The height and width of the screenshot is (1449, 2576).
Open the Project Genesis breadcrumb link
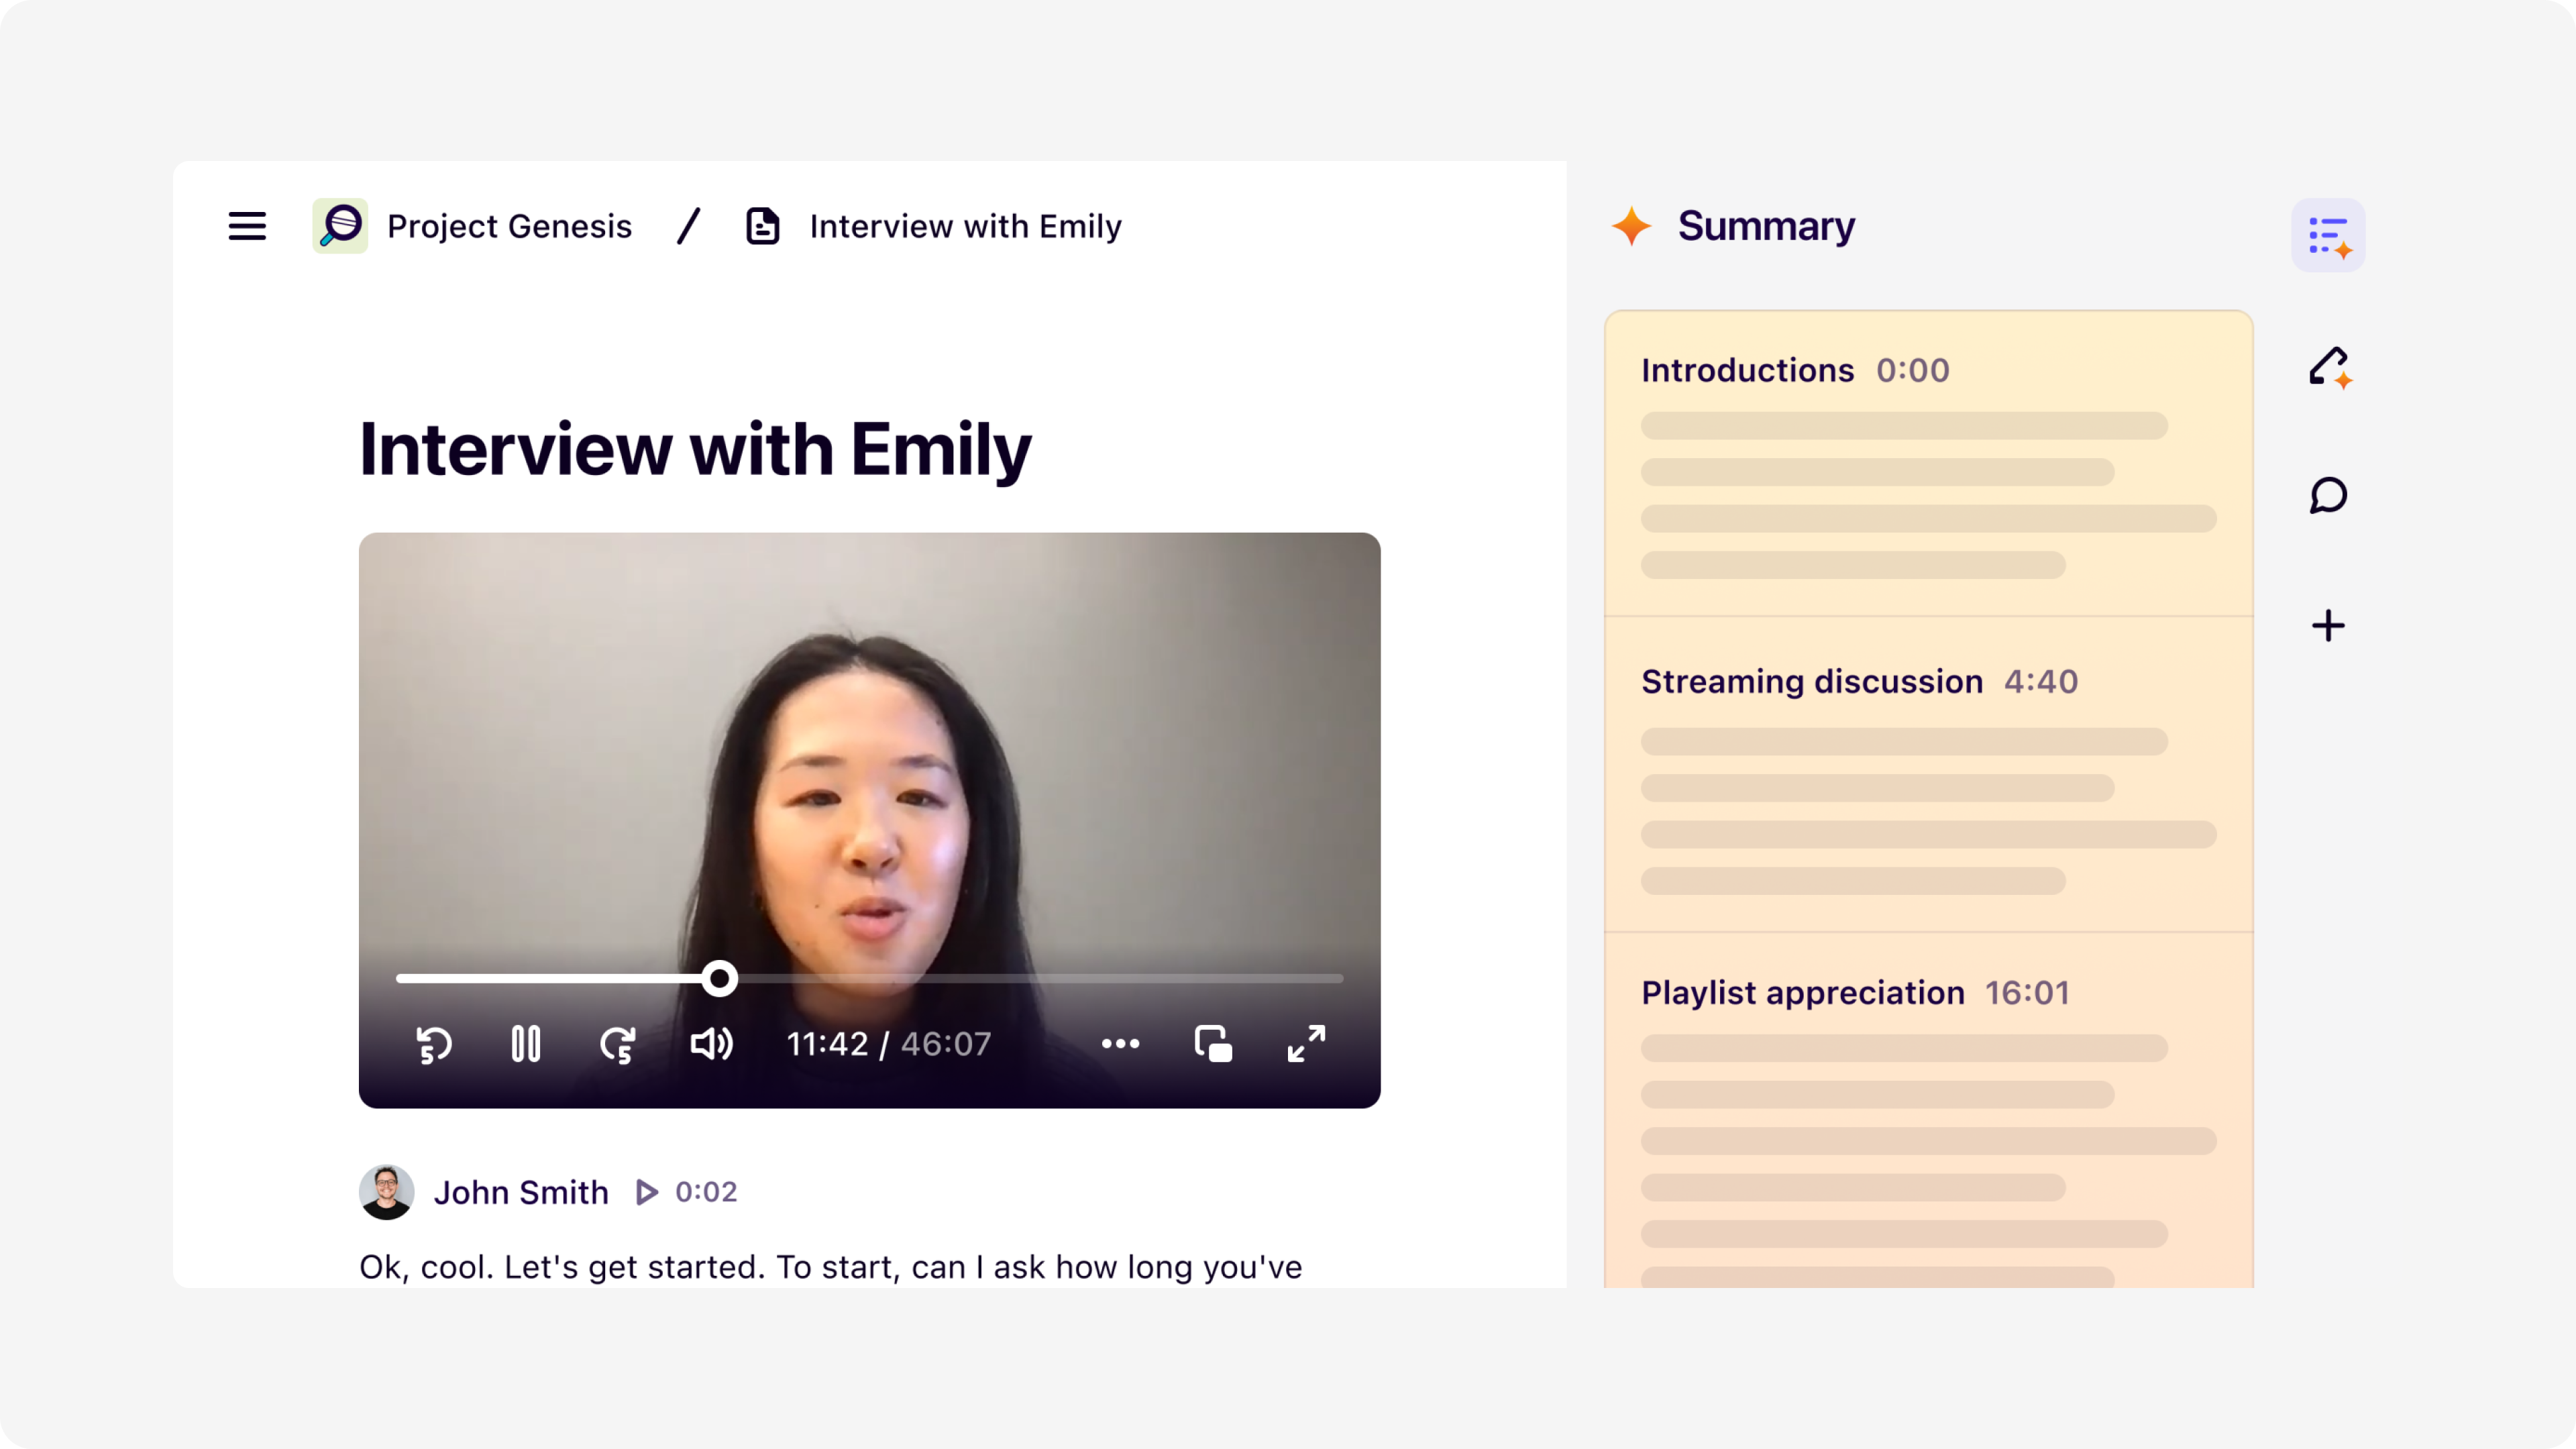509,226
